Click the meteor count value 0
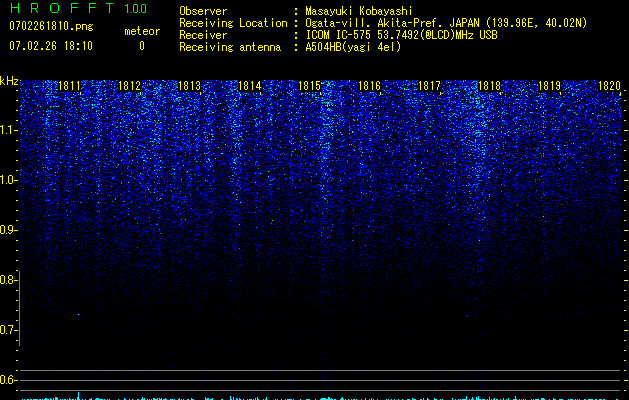 pyautogui.click(x=142, y=46)
